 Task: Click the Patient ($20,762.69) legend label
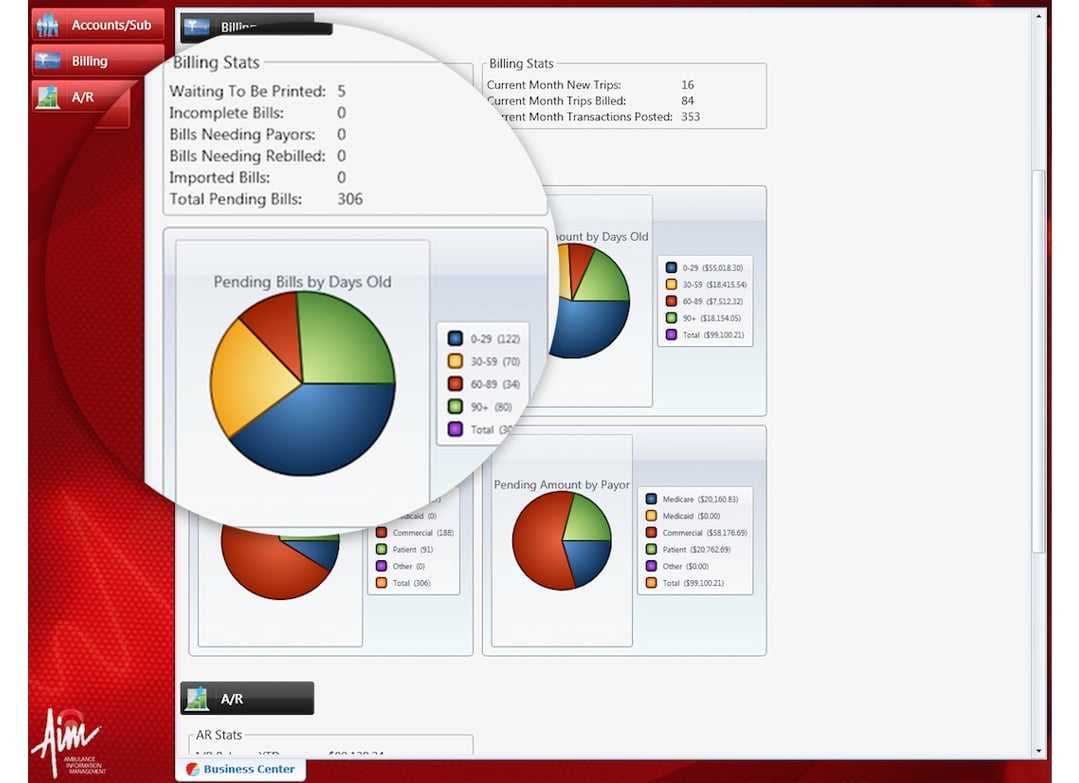[x=697, y=550]
